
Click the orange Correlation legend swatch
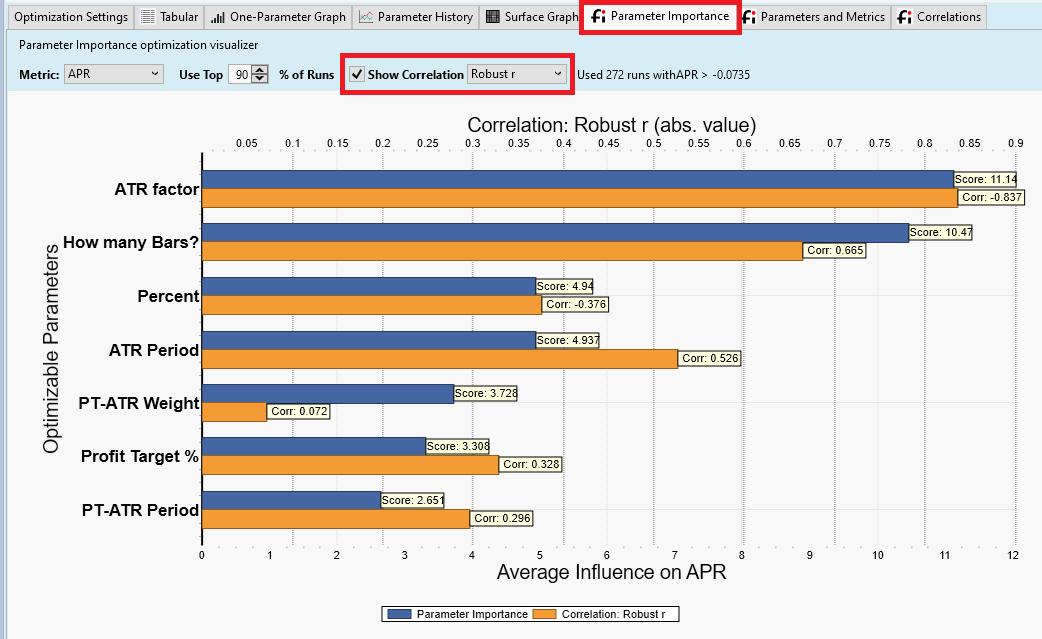coord(545,614)
